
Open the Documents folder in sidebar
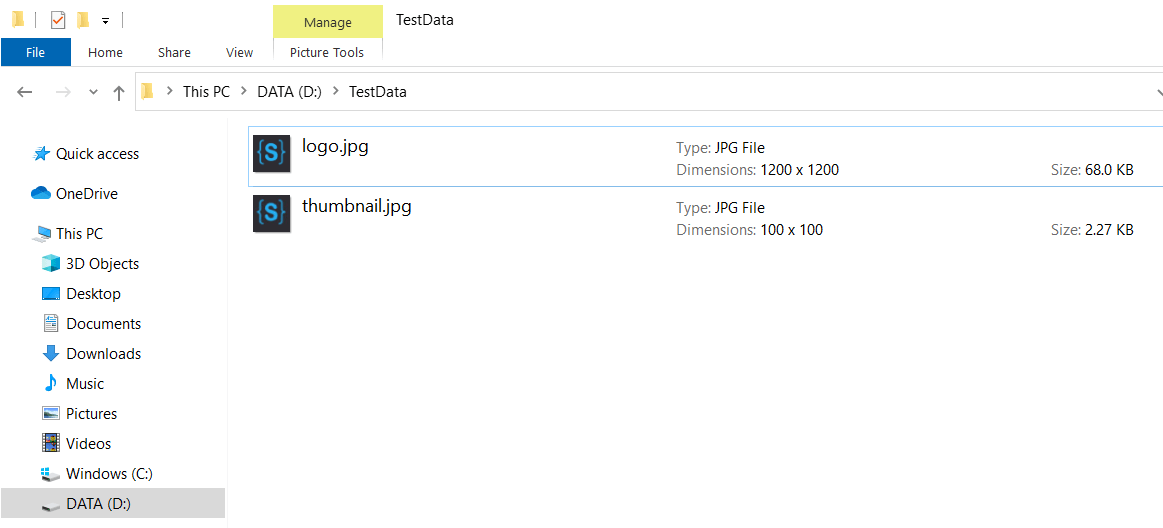(103, 323)
